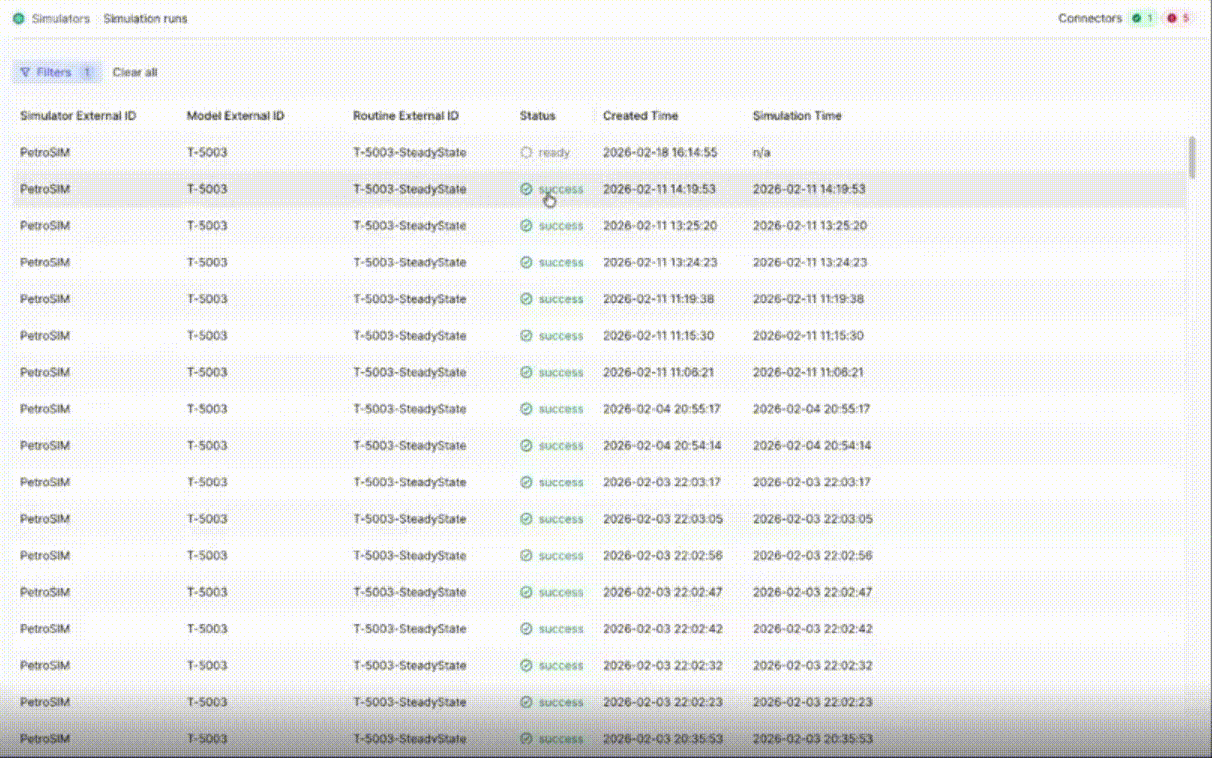Click success check icon for run 2026-02-11 11:19:38
The width and height of the screenshot is (1212, 758).
click(x=526, y=299)
